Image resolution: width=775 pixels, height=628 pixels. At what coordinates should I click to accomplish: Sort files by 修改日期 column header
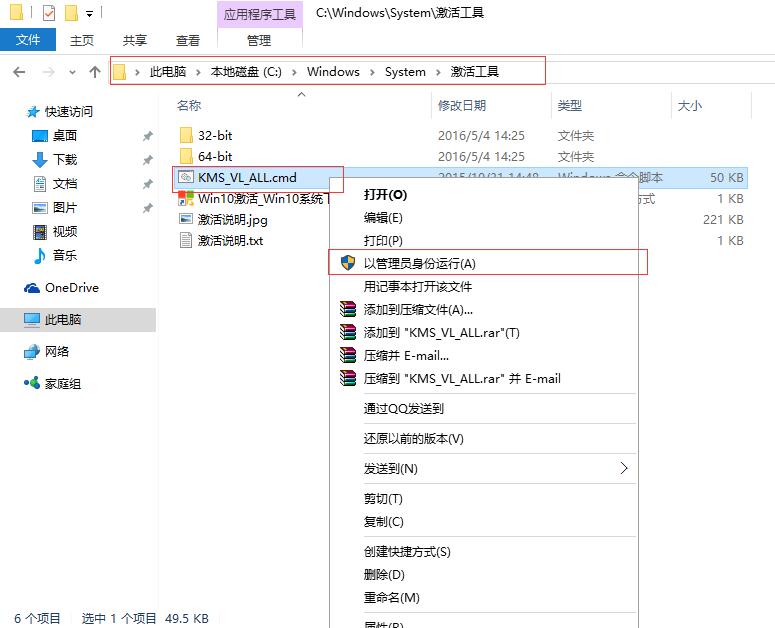pos(461,105)
